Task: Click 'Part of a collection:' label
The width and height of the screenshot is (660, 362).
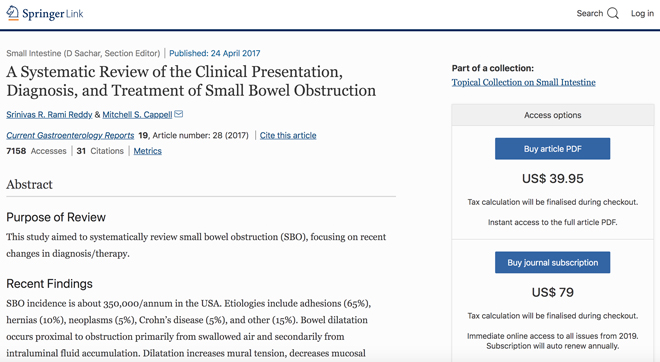Action: 493,68
